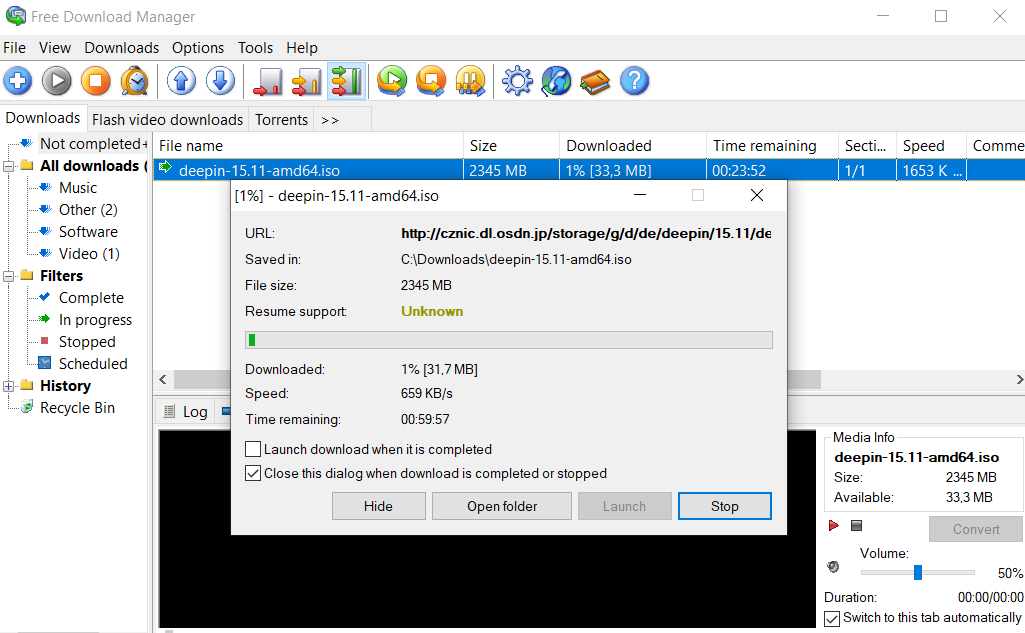Sort by the Size column header

511,146
